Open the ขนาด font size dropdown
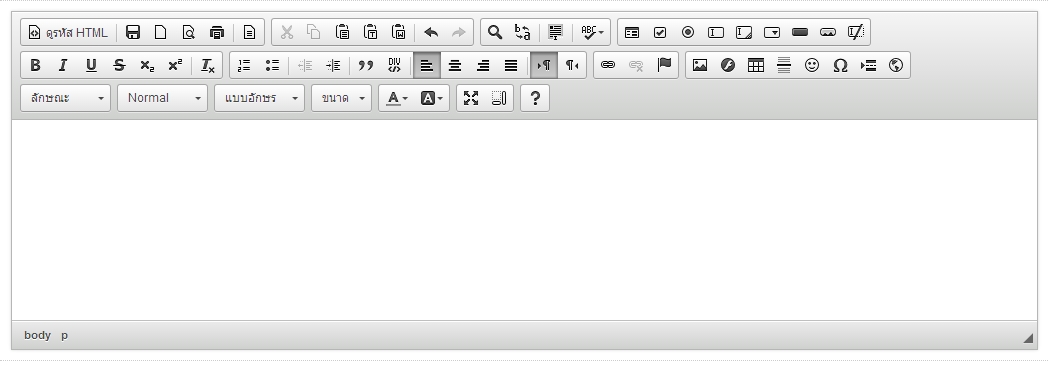The width and height of the screenshot is (1051, 369). (x=341, y=98)
